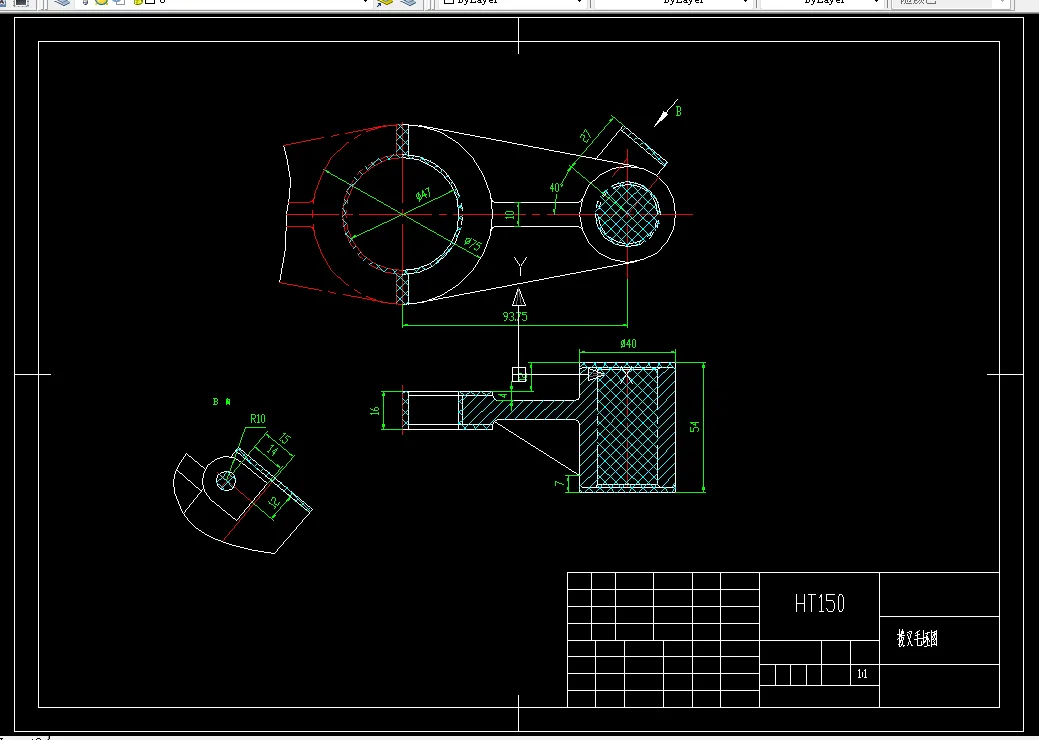Click the UCS origin square marker
This screenshot has width=1039, height=740.
pos(520,374)
